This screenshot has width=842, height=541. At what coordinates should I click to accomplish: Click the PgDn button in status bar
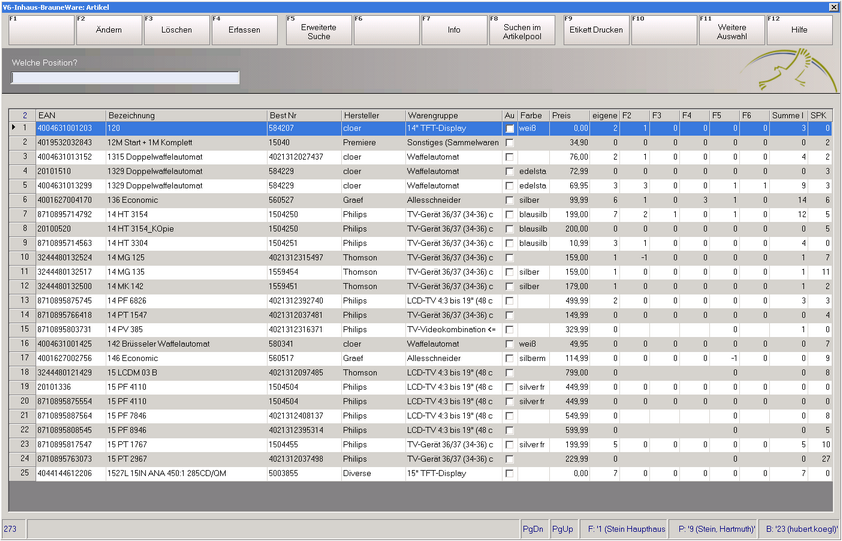533,528
